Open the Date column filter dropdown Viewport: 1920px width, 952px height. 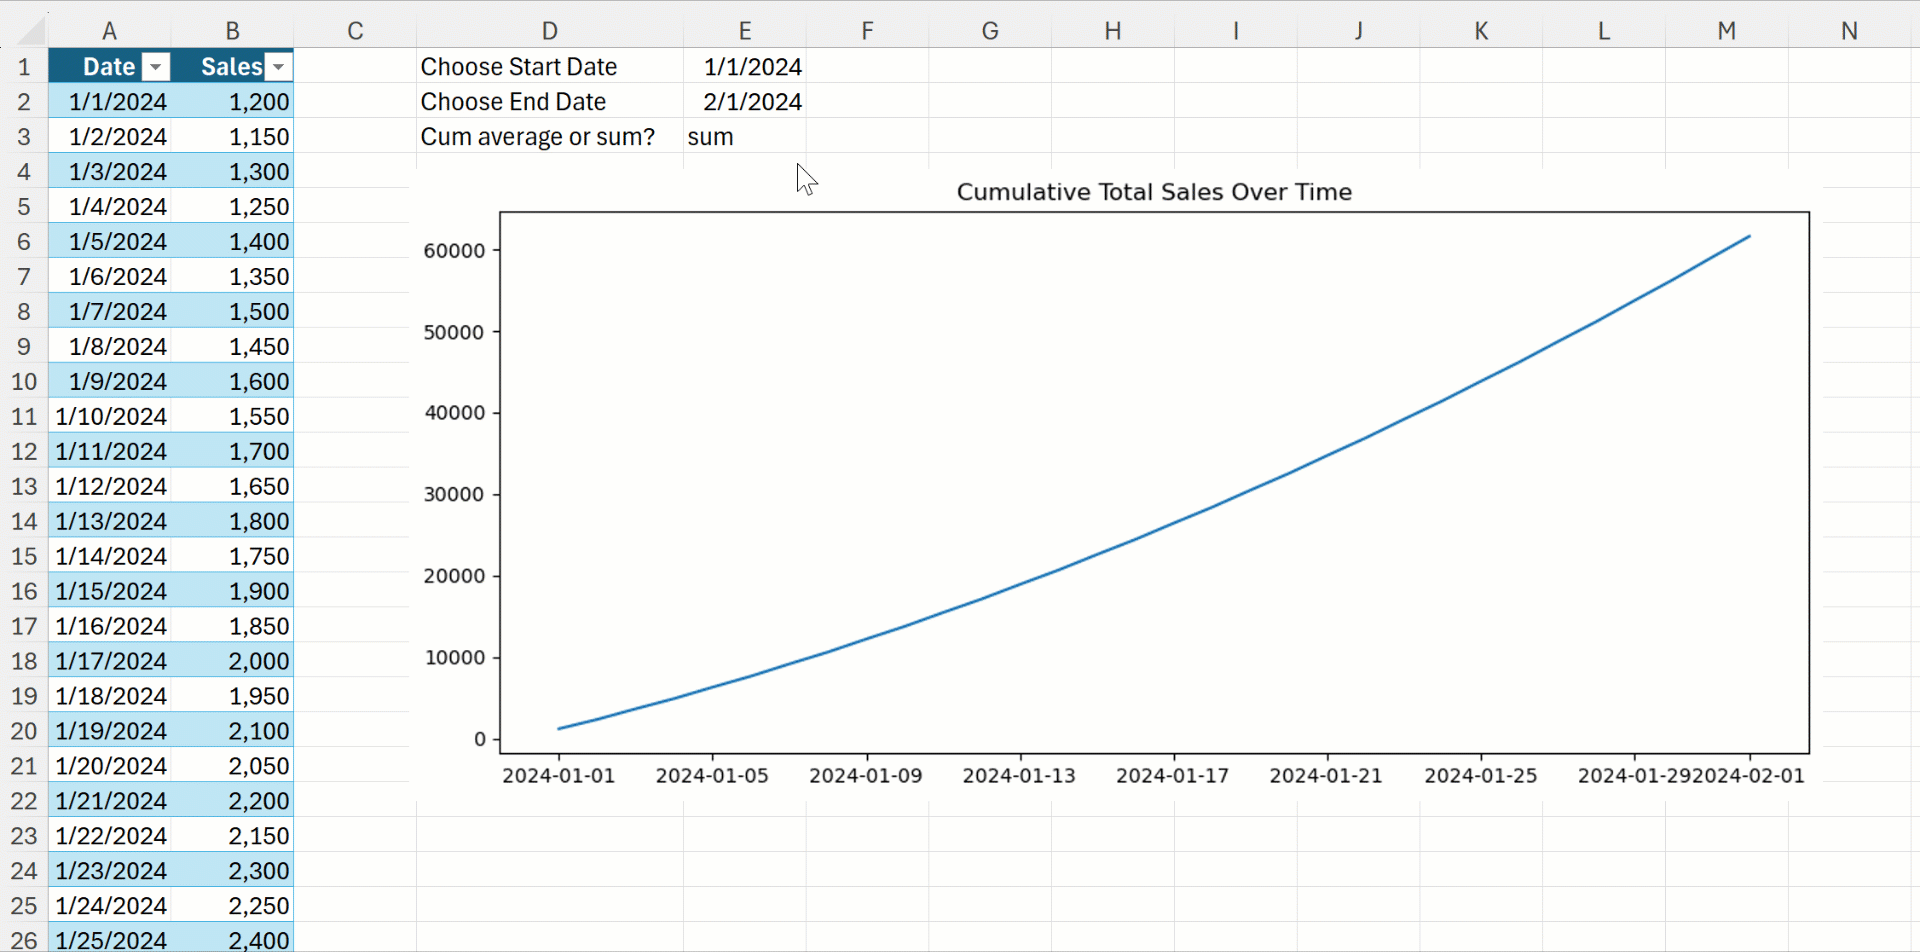[x=156, y=67]
